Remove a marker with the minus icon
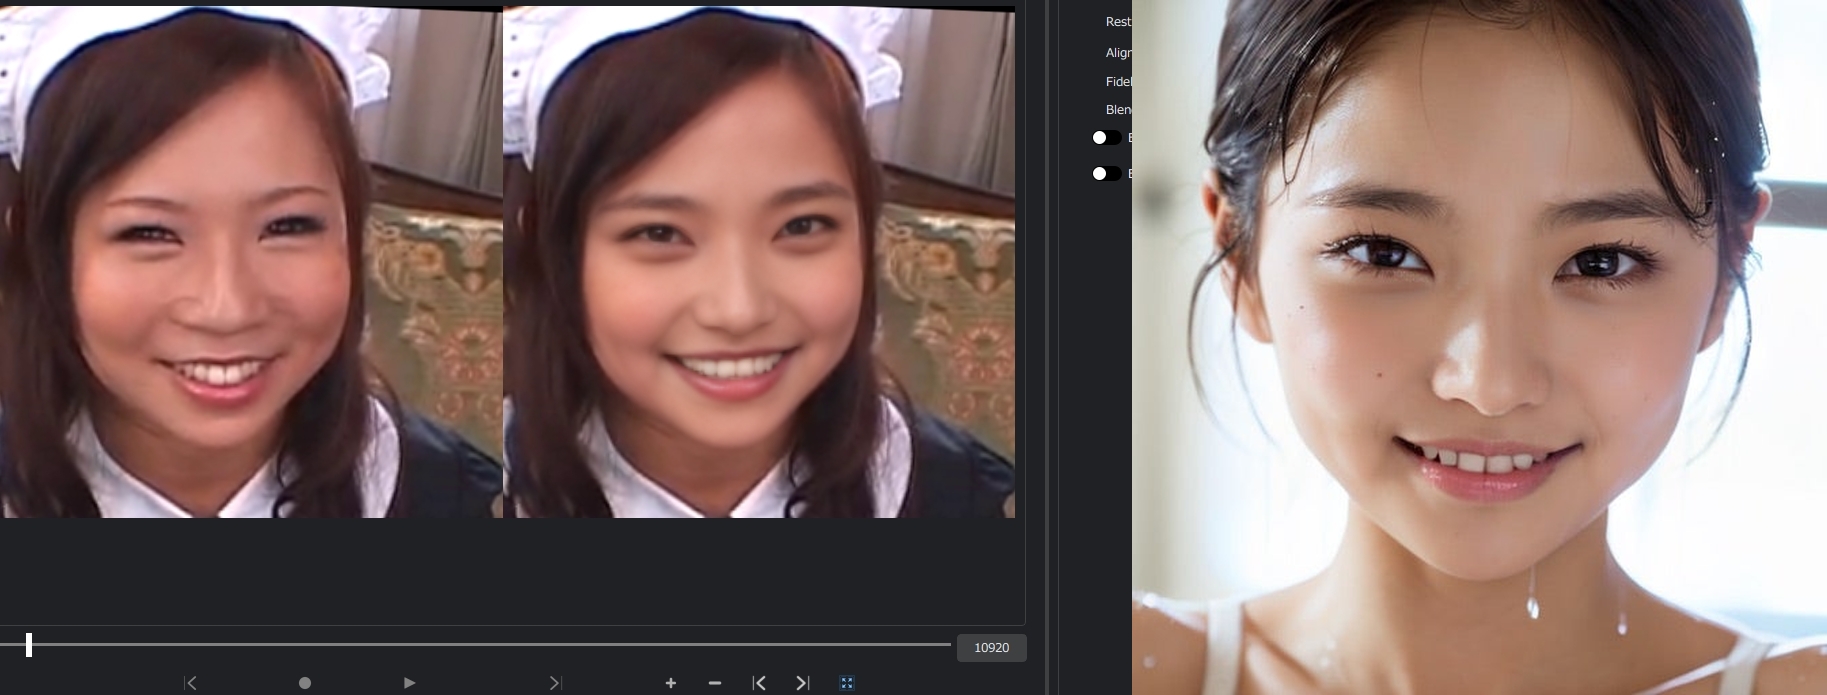The height and width of the screenshot is (695, 1827). (x=714, y=683)
